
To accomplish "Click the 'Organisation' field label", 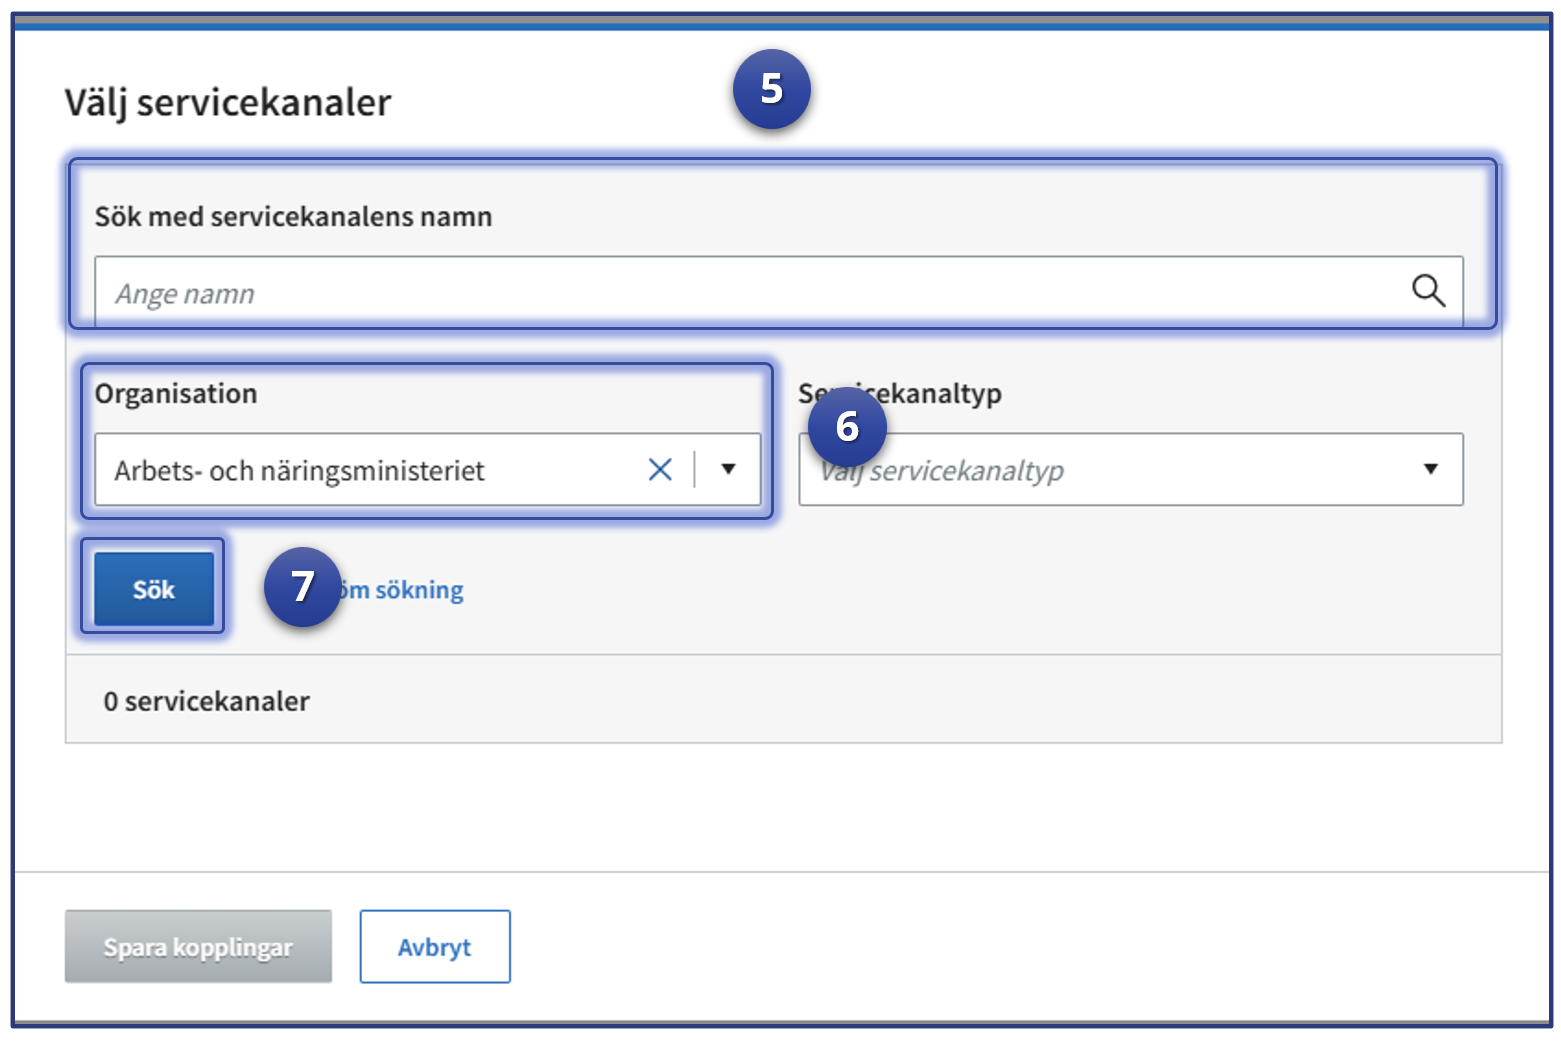I will [x=176, y=394].
